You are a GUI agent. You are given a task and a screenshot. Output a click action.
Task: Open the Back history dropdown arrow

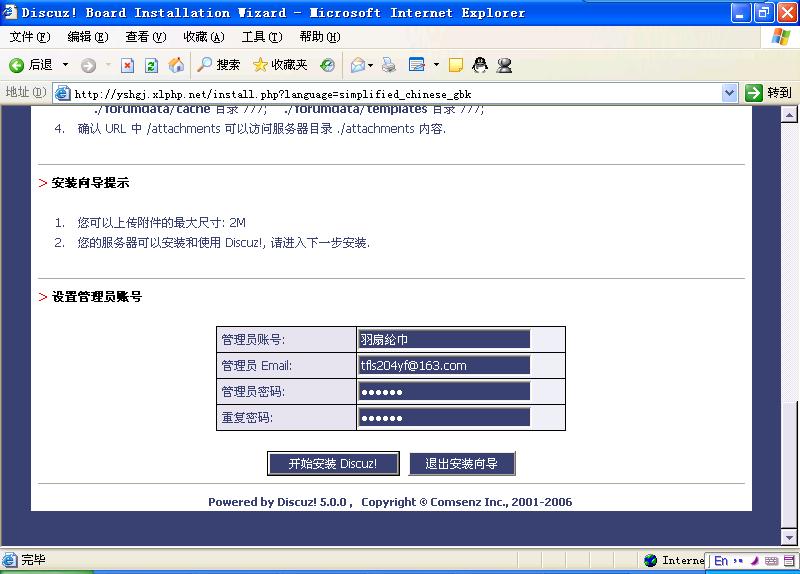coord(65,65)
